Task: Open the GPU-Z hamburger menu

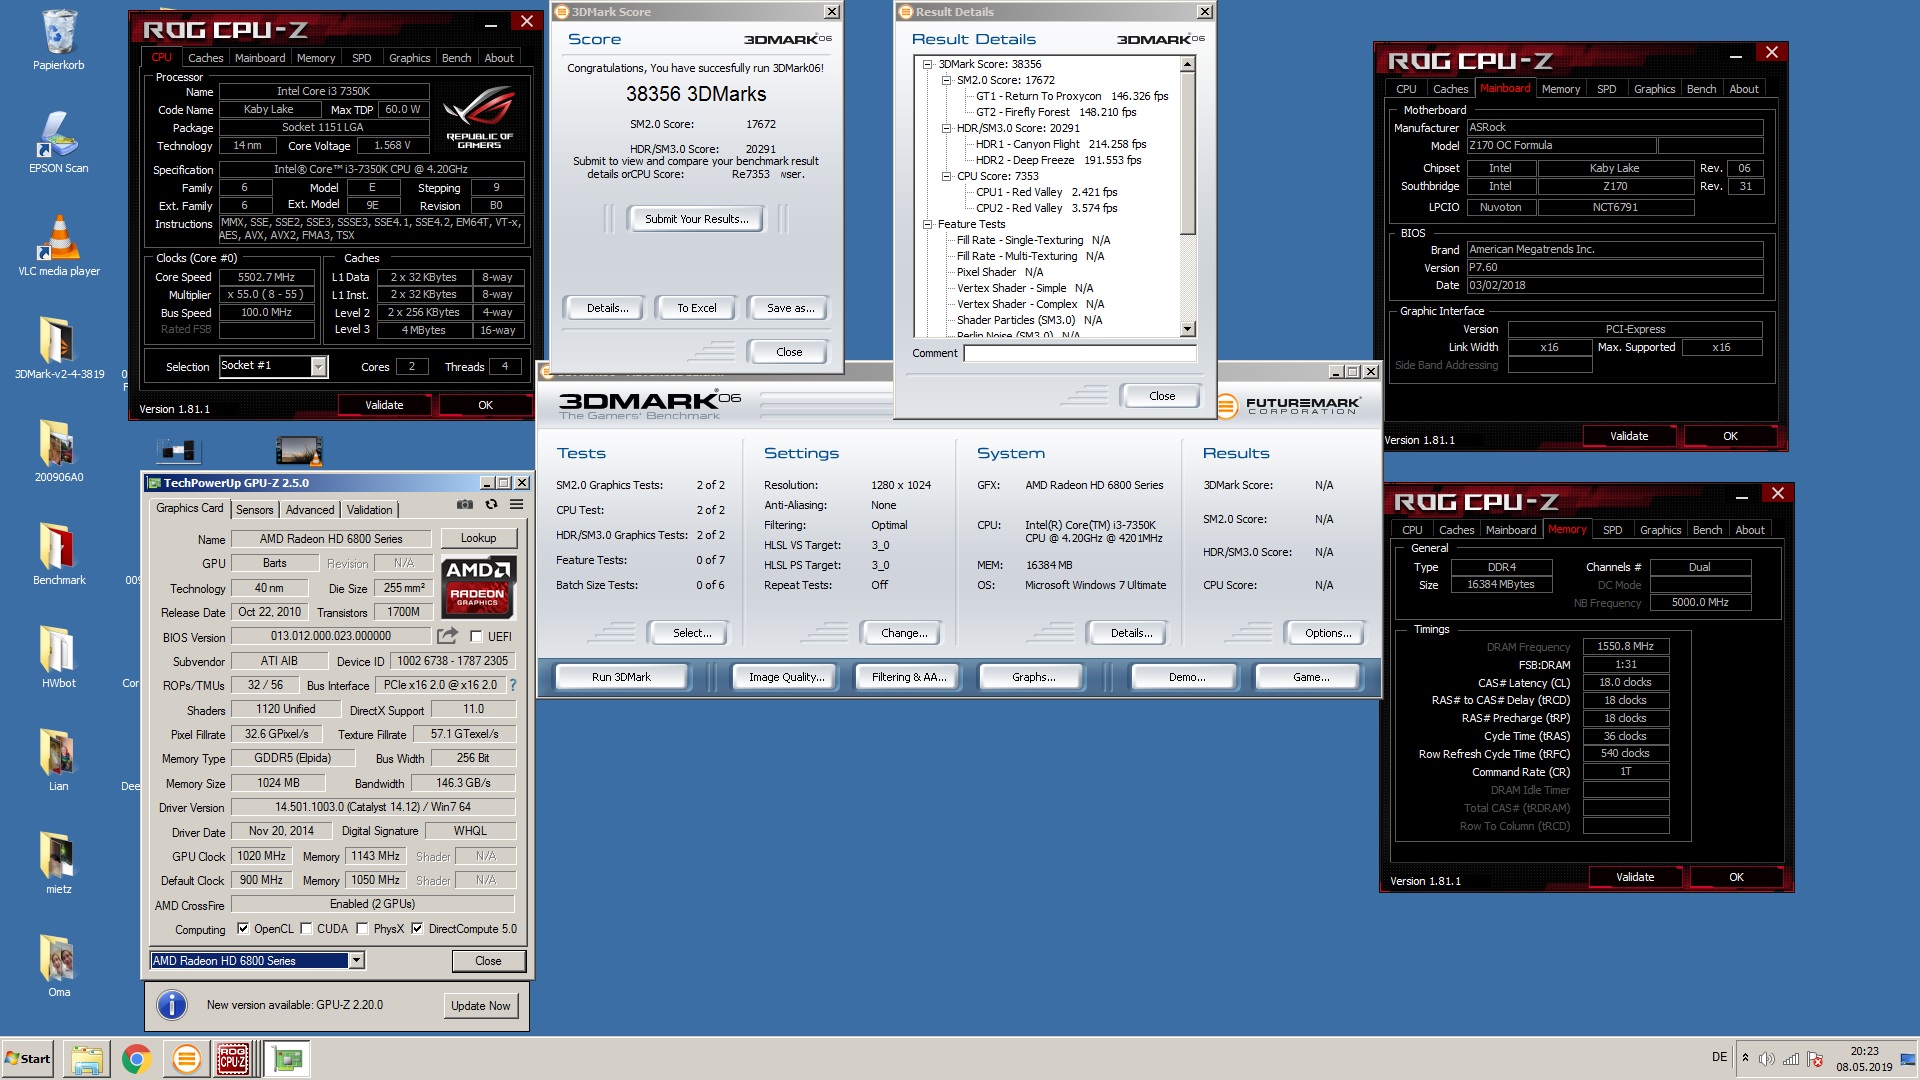Action: pos(517,505)
